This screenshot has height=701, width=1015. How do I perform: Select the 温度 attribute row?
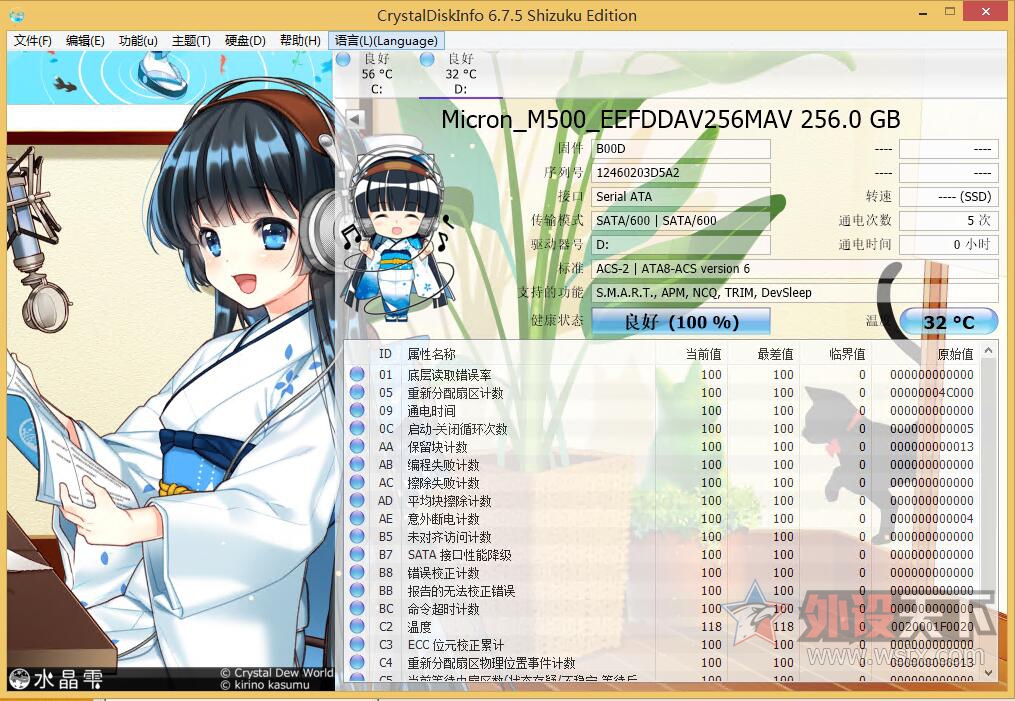coord(663,627)
